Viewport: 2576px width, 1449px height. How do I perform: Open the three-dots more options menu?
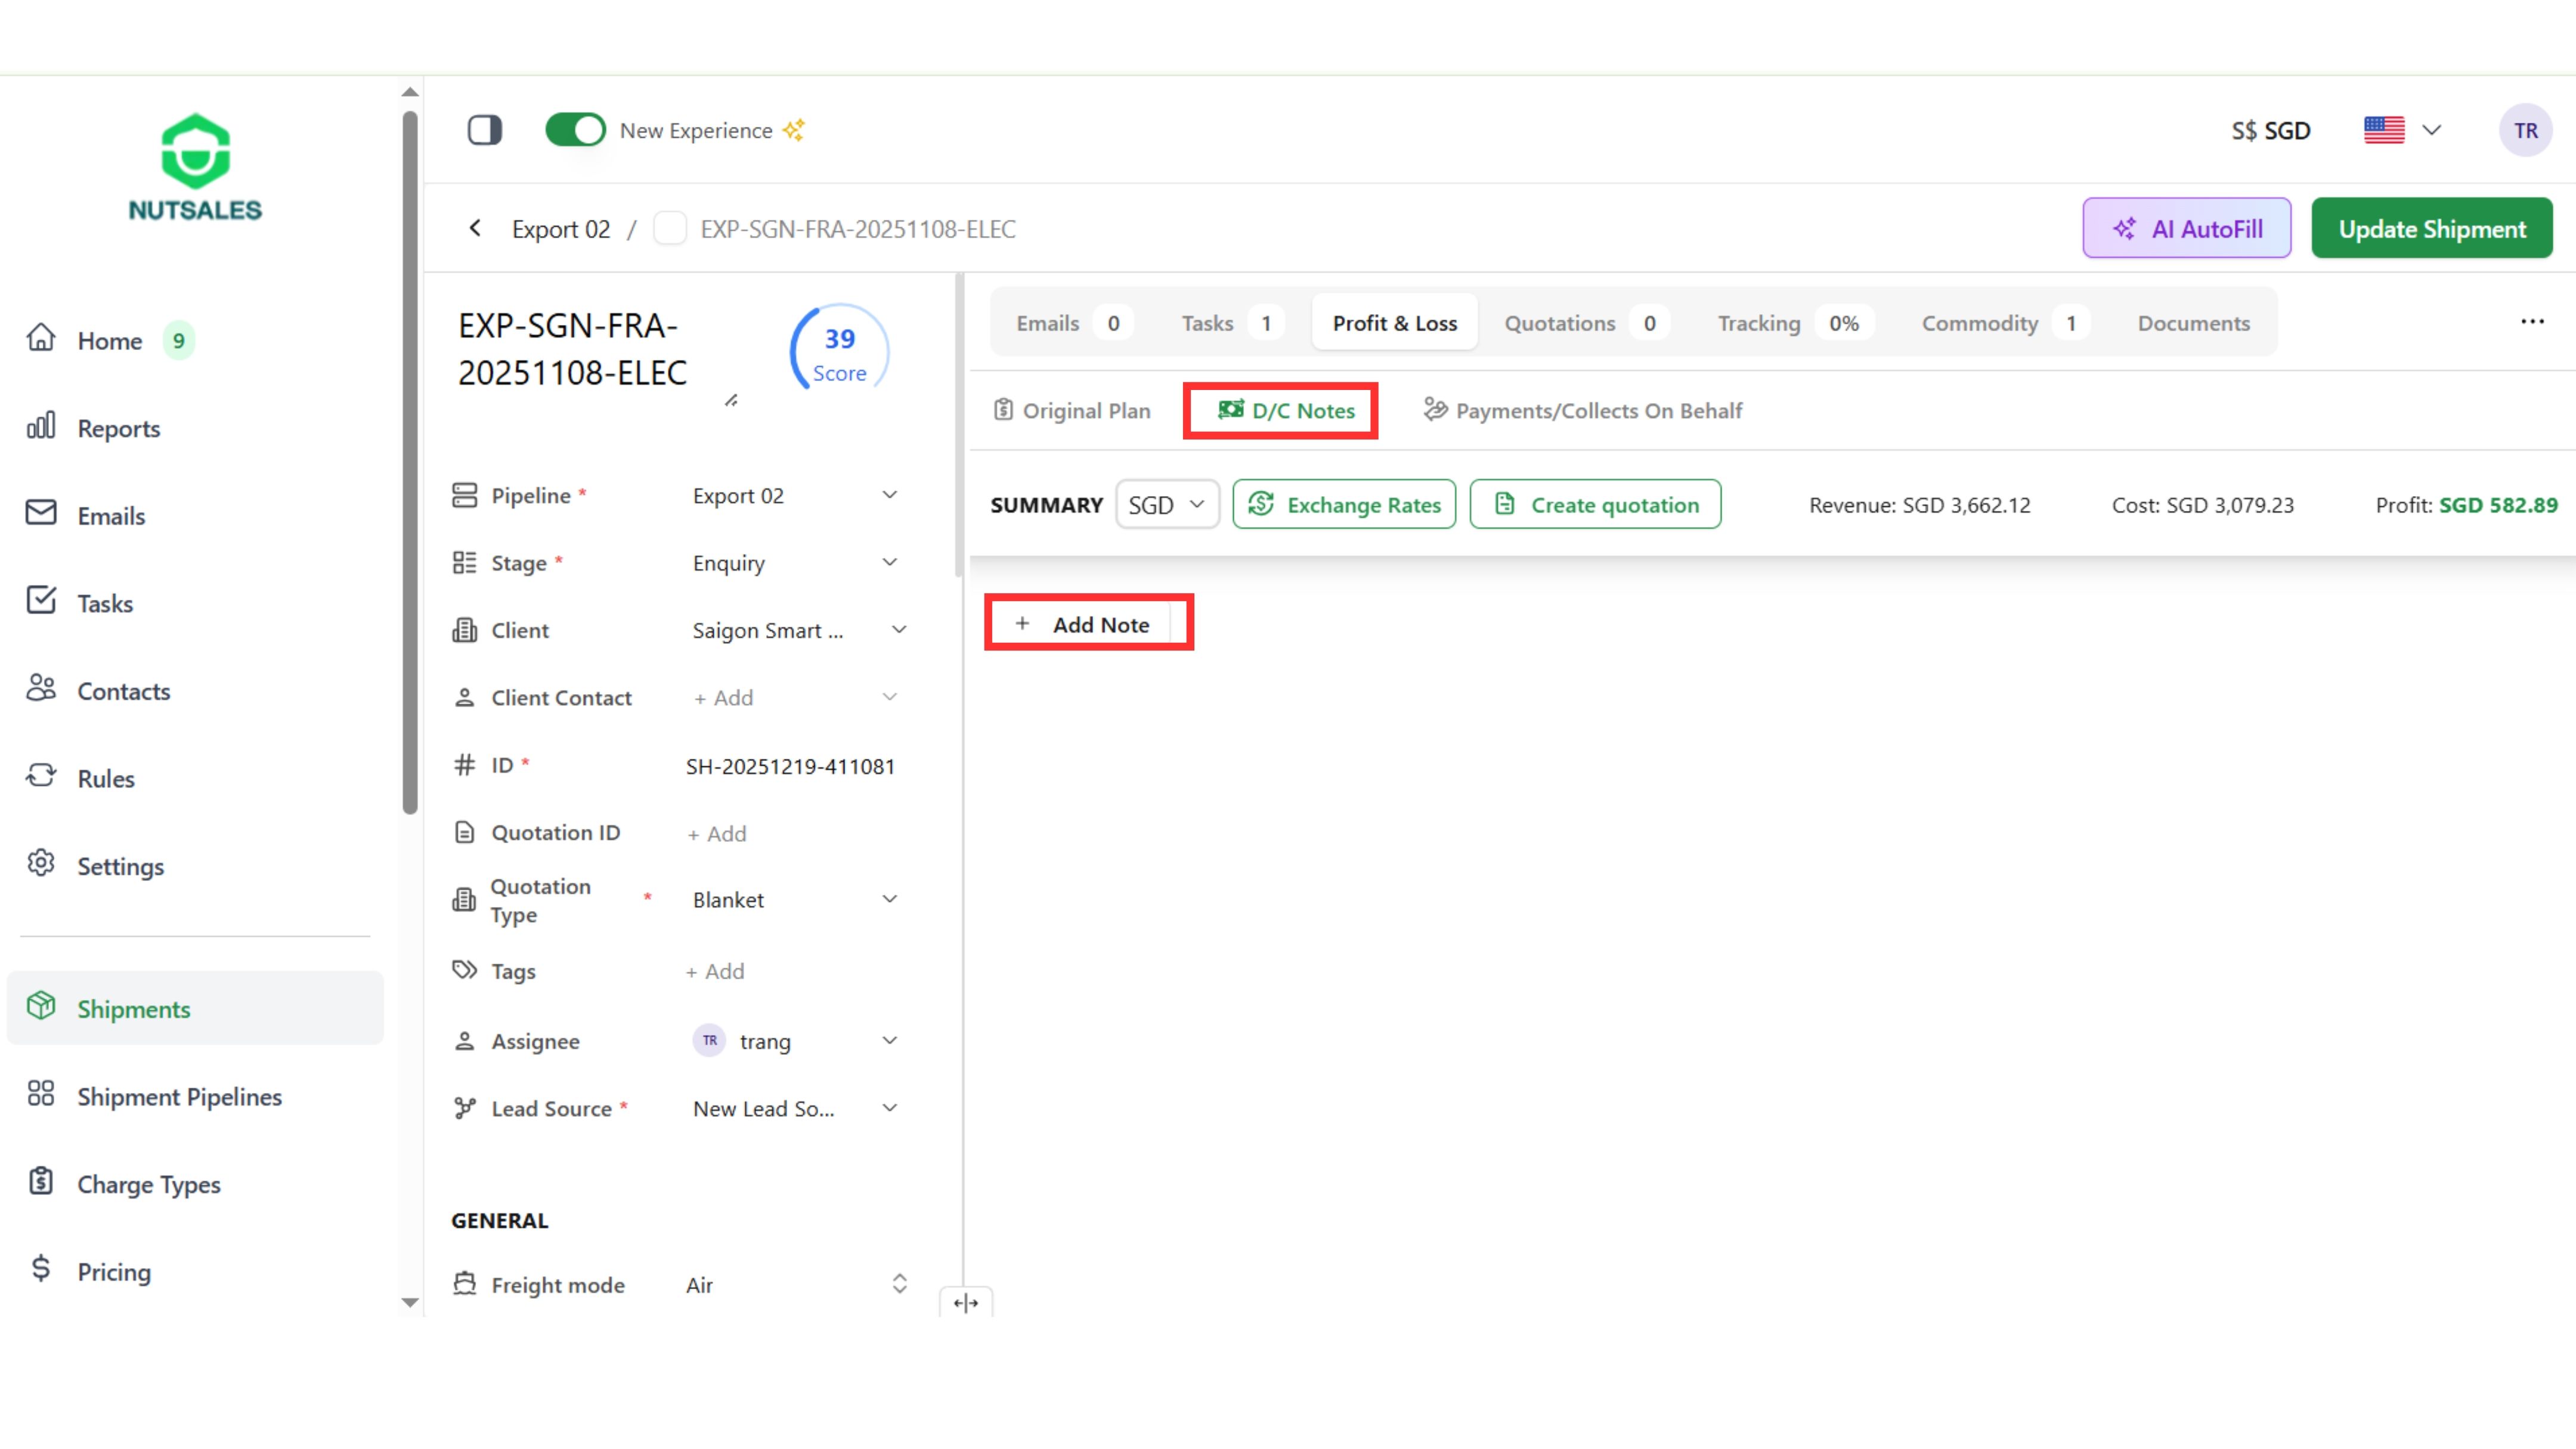click(x=2532, y=321)
